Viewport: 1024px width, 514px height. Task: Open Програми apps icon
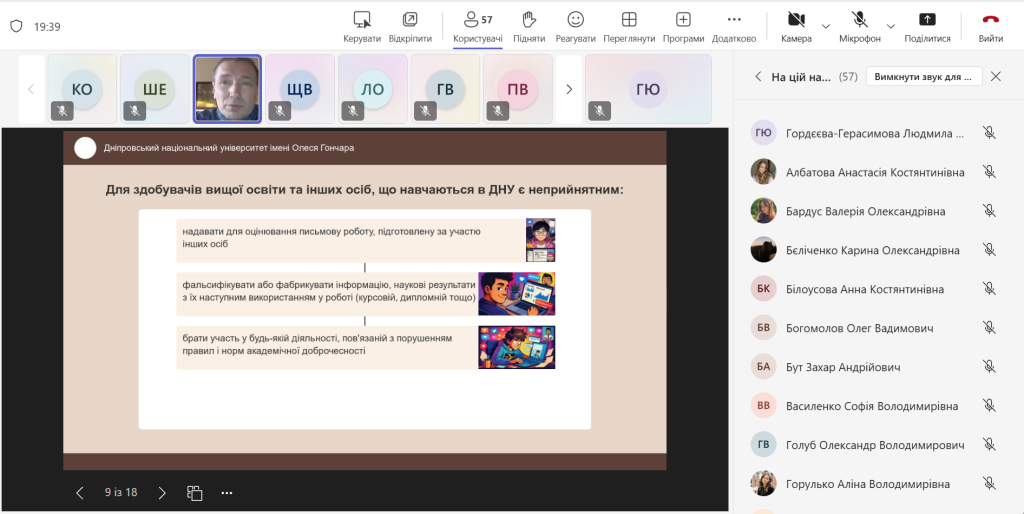[x=683, y=19]
